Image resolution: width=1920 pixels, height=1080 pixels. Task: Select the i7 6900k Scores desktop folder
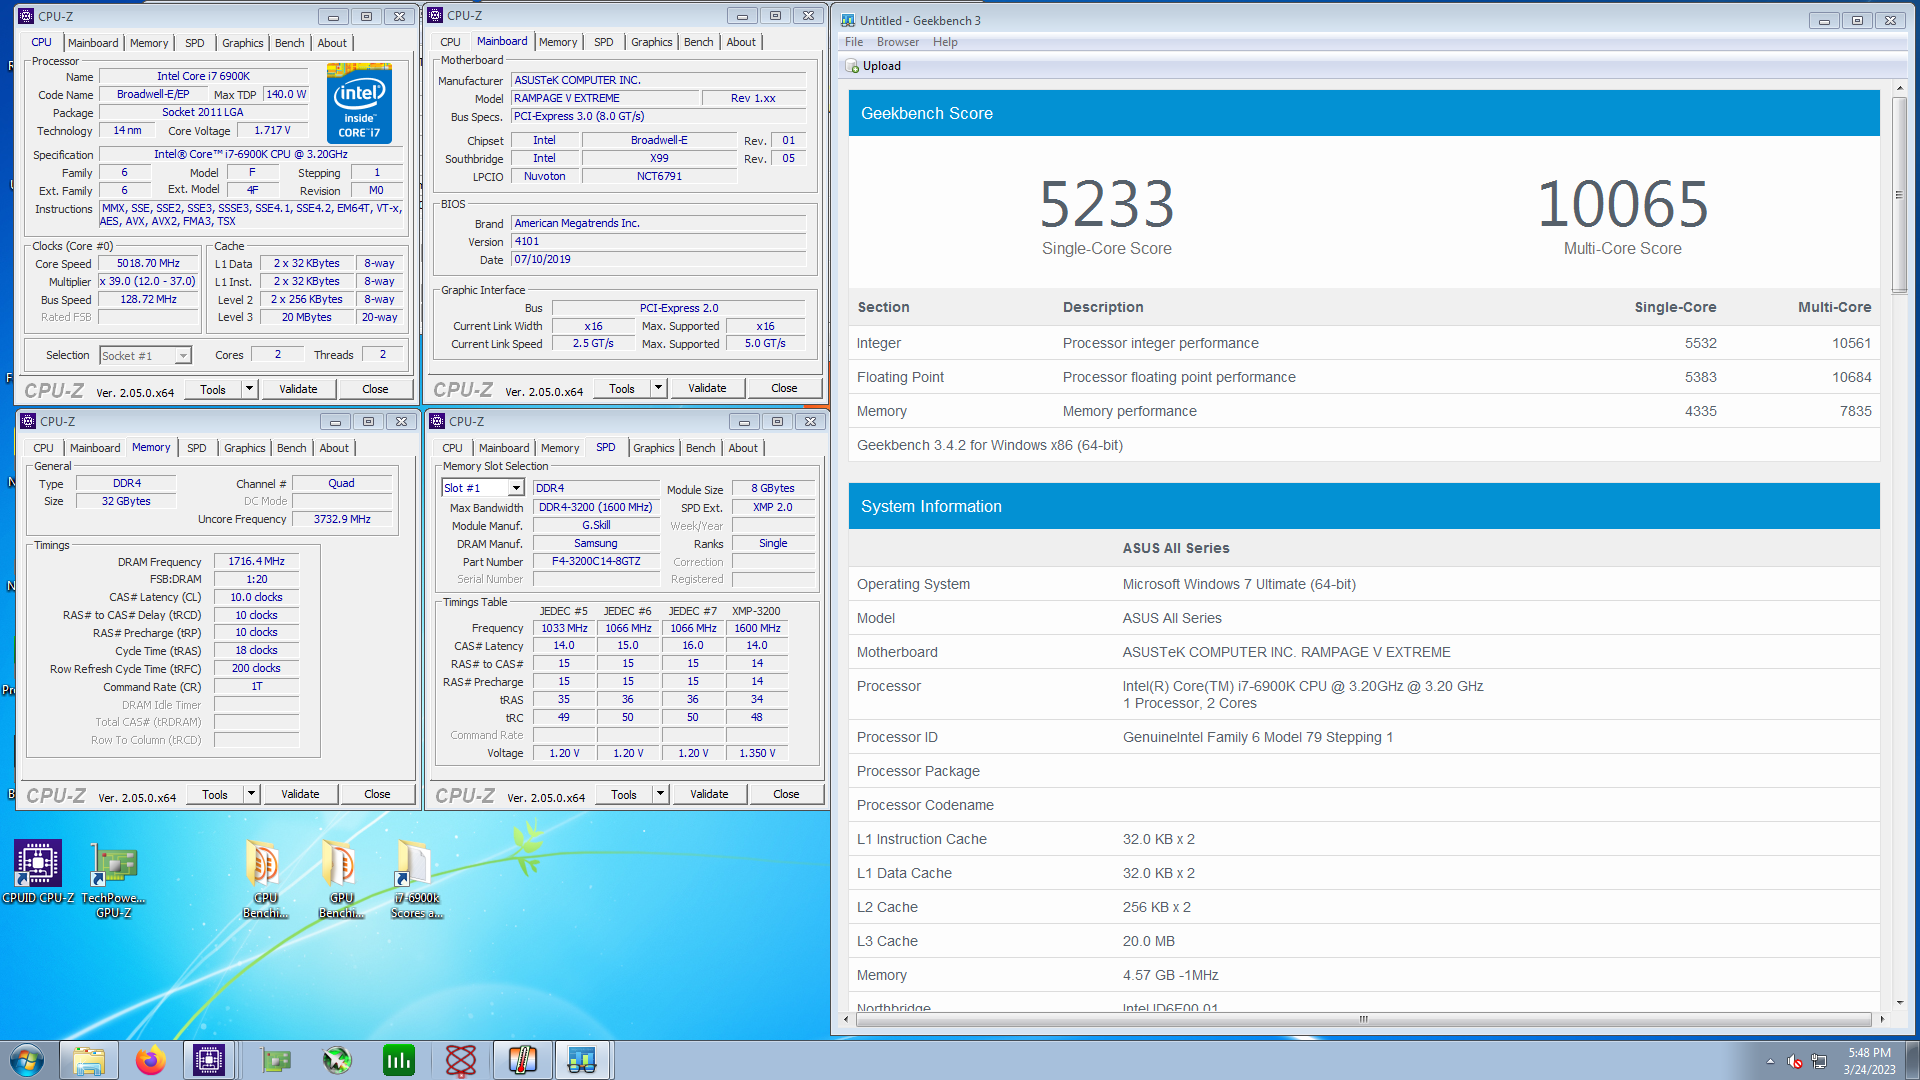click(416, 879)
